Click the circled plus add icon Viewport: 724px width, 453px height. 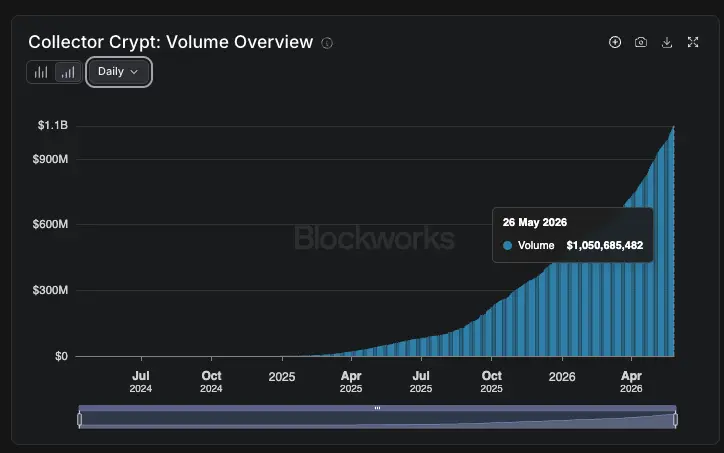pyautogui.click(x=615, y=42)
